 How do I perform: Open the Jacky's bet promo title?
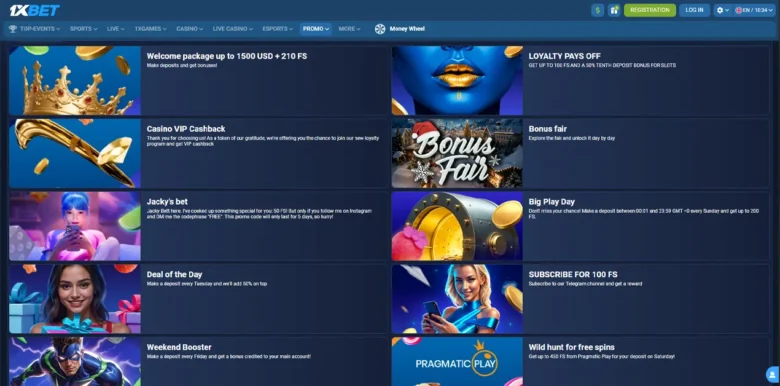tap(167, 201)
